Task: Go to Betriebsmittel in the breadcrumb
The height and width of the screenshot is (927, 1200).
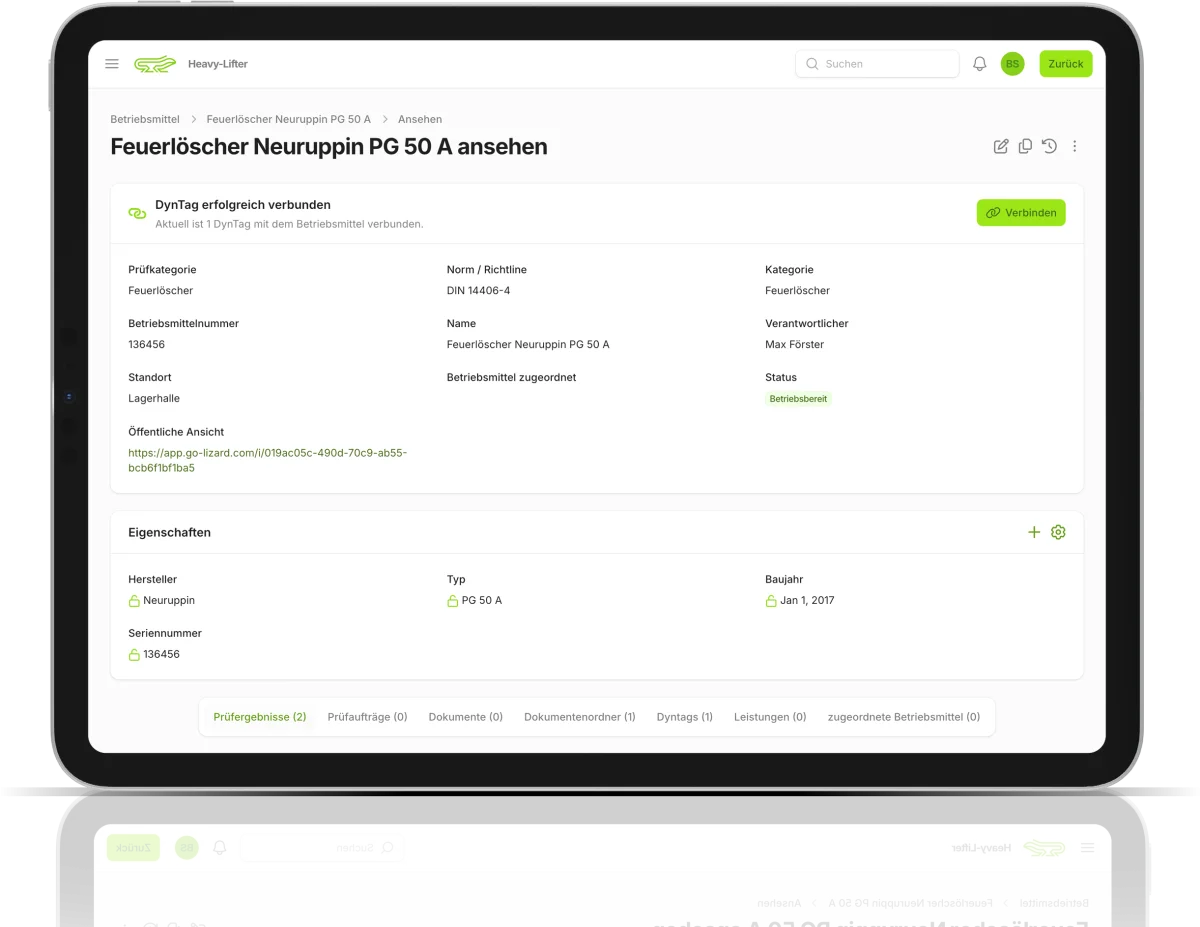Action: [x=145, y=119]
